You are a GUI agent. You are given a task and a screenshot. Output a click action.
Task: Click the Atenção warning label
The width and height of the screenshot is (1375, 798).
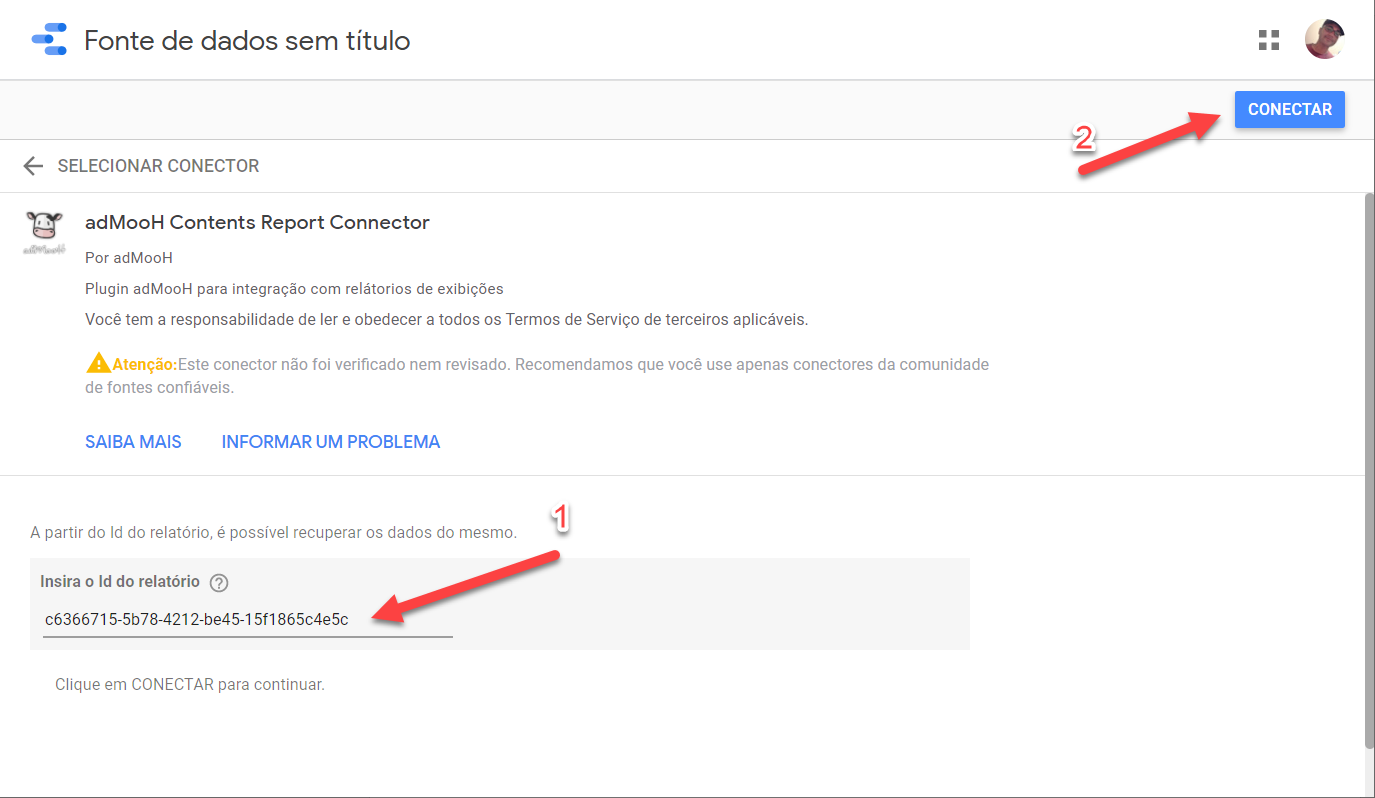(144, 364)
